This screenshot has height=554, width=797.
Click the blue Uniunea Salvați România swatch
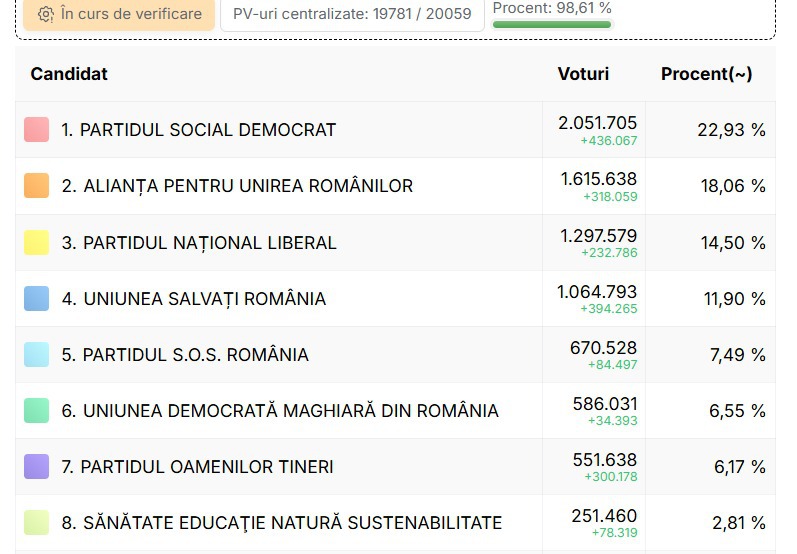[x=37, y=298]
